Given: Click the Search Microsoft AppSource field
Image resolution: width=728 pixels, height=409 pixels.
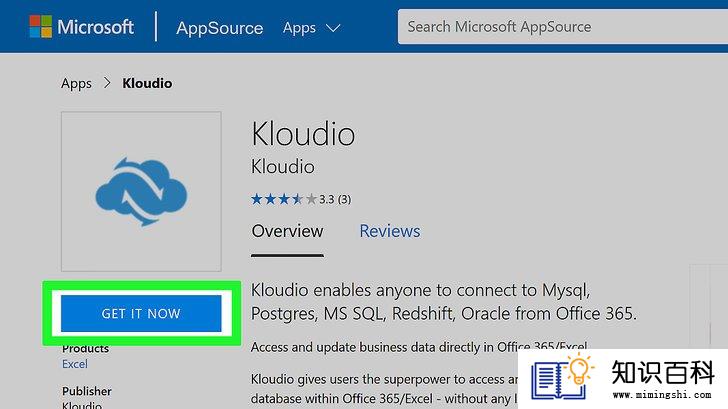Looking at the screenshot, I should point(563,26).
